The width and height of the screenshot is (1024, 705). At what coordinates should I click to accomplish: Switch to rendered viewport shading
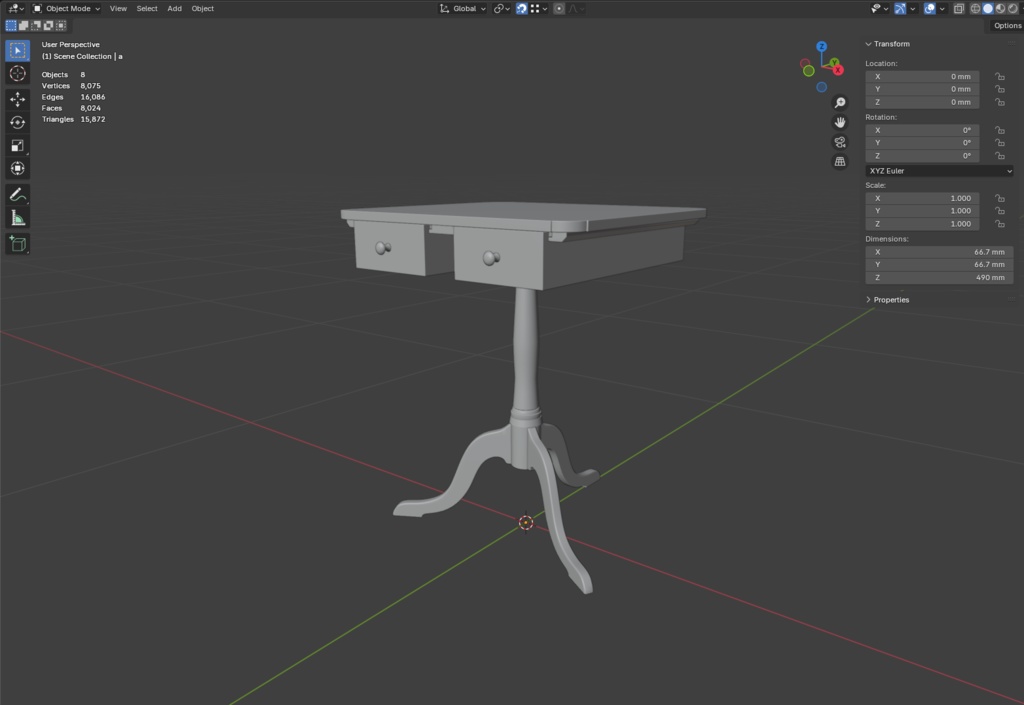1013,8
